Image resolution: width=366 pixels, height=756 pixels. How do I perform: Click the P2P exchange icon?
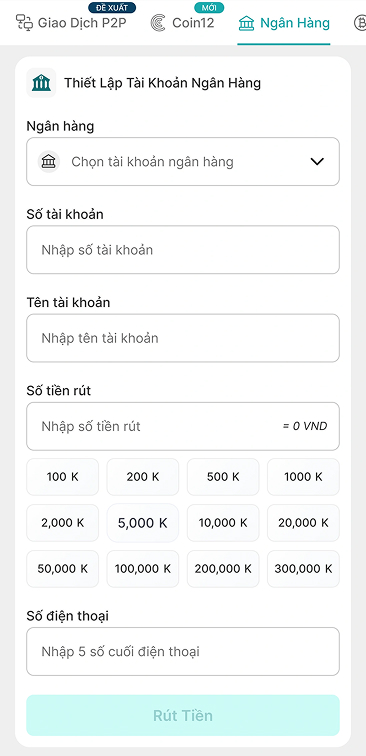coord(24,23)
